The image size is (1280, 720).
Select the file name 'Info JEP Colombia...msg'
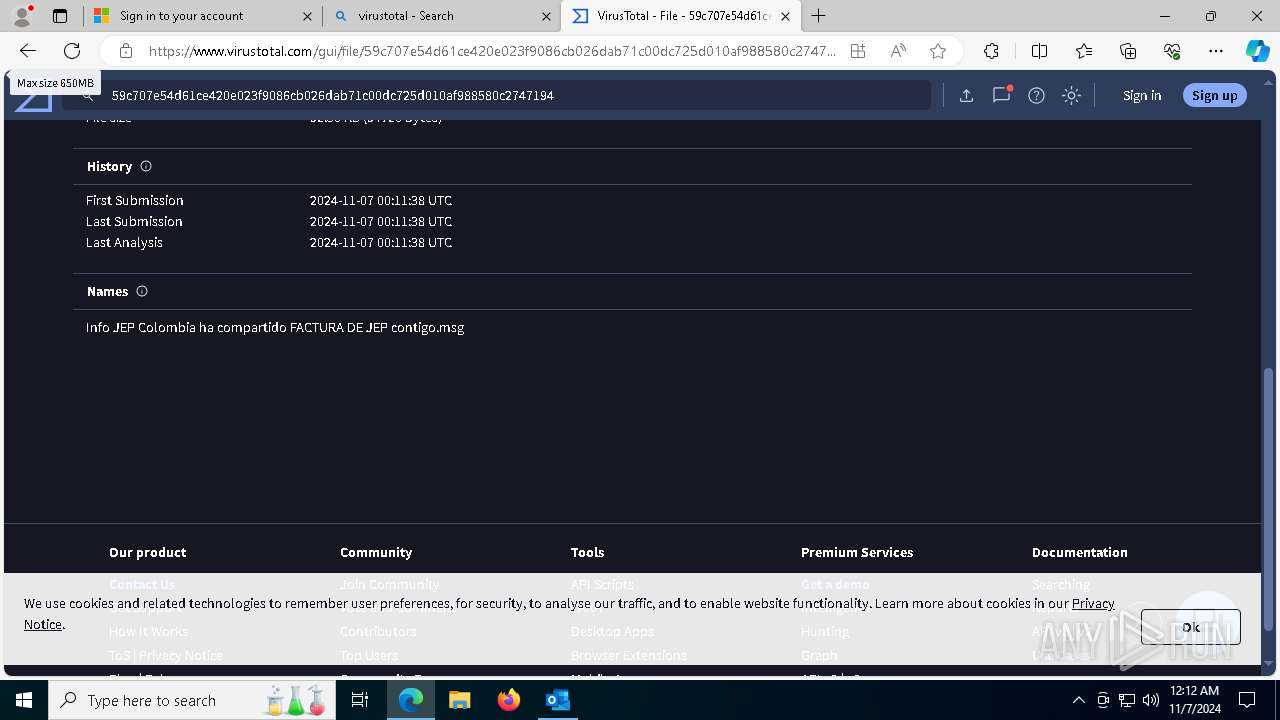click(275, 327)
